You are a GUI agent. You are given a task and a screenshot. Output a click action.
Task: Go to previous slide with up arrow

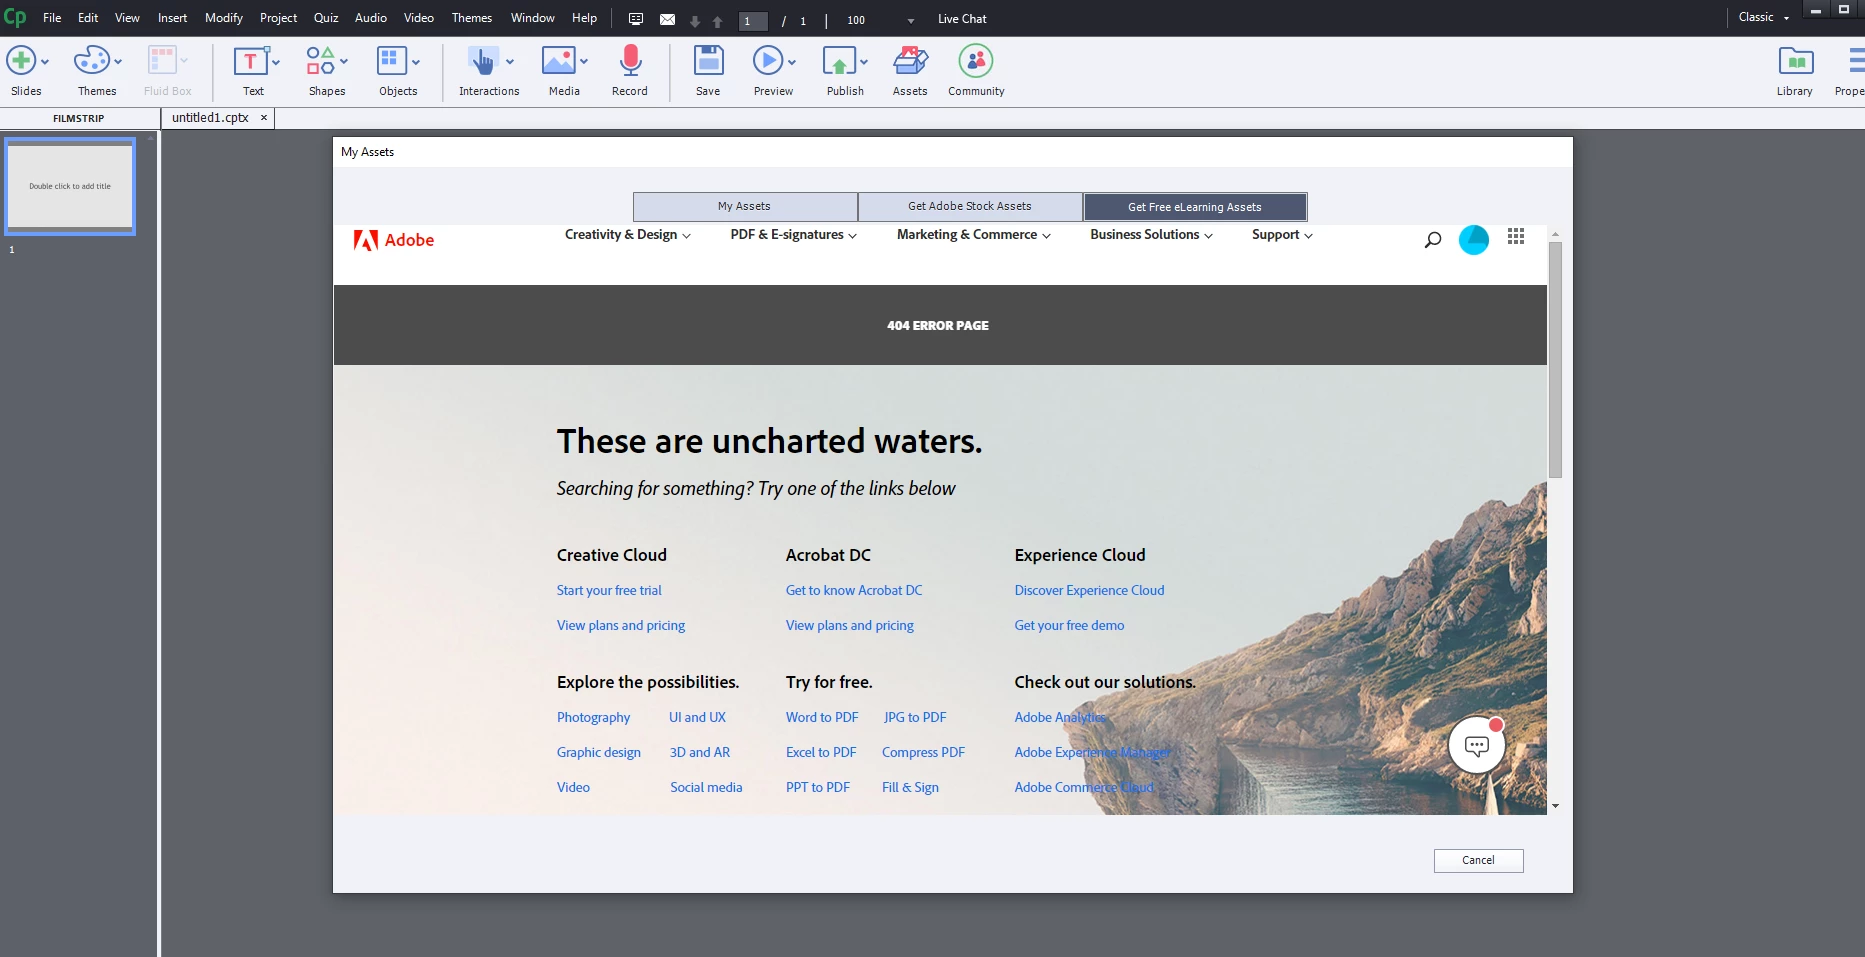point(717,21)
